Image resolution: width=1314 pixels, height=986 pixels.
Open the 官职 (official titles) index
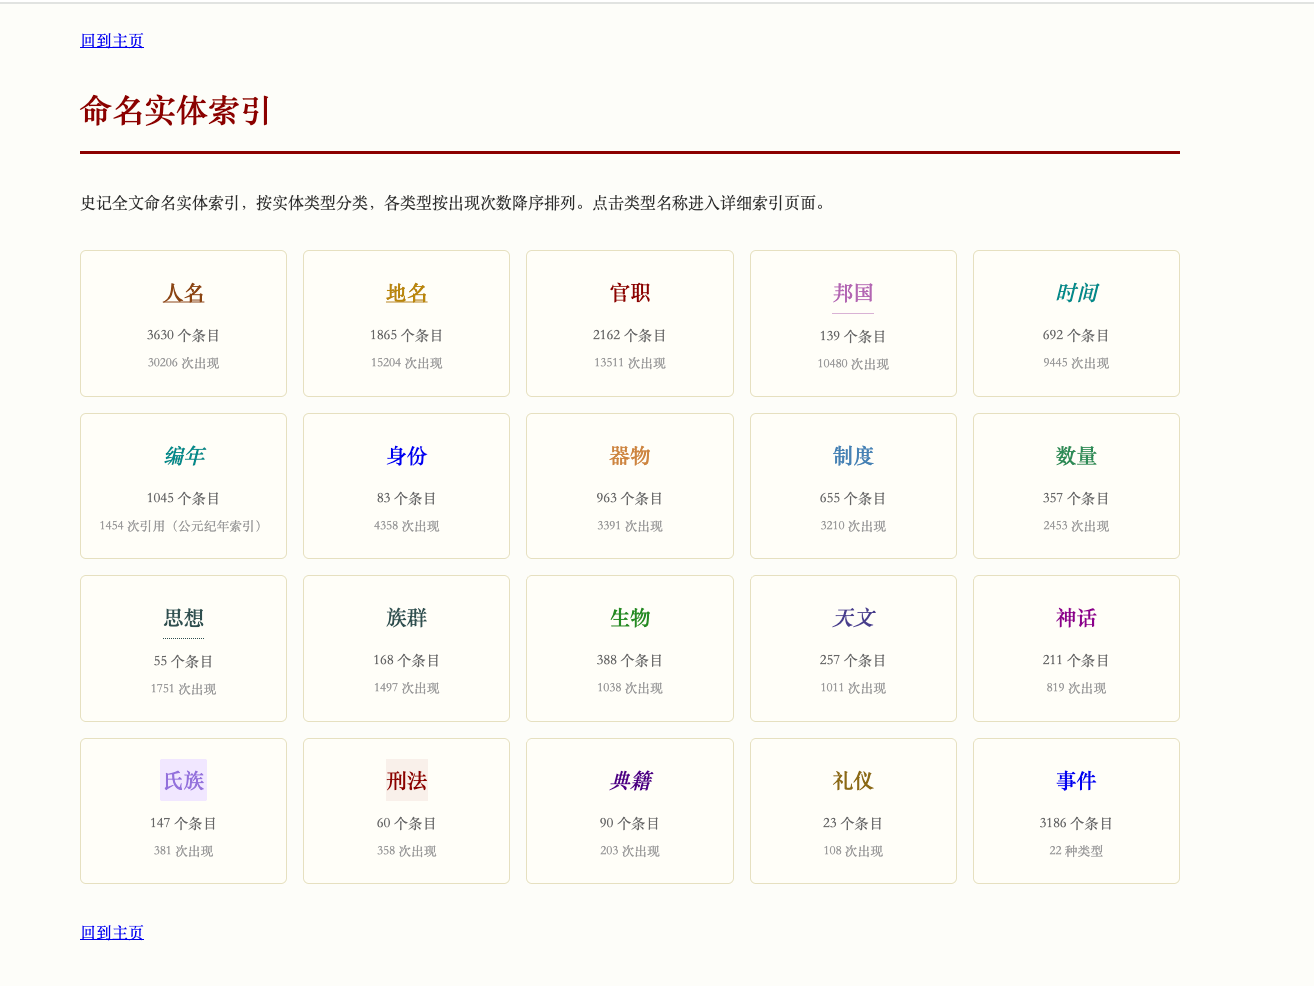(629, 293)
